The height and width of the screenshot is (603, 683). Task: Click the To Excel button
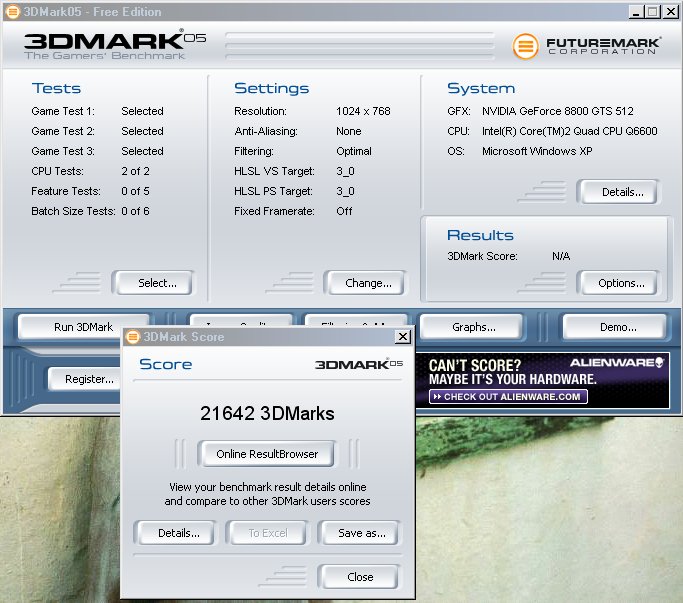coord(267,533)
